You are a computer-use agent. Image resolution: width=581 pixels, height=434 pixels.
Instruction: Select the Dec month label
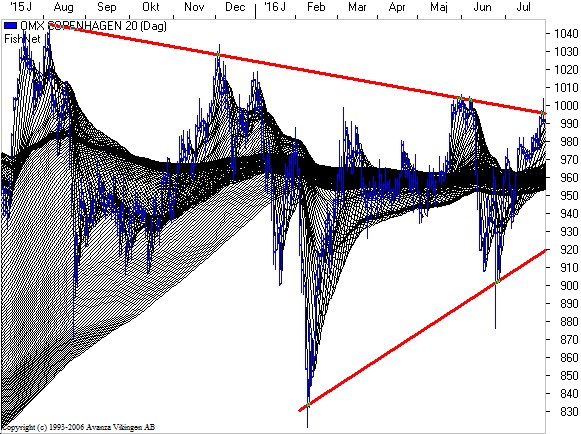(235, 7)
